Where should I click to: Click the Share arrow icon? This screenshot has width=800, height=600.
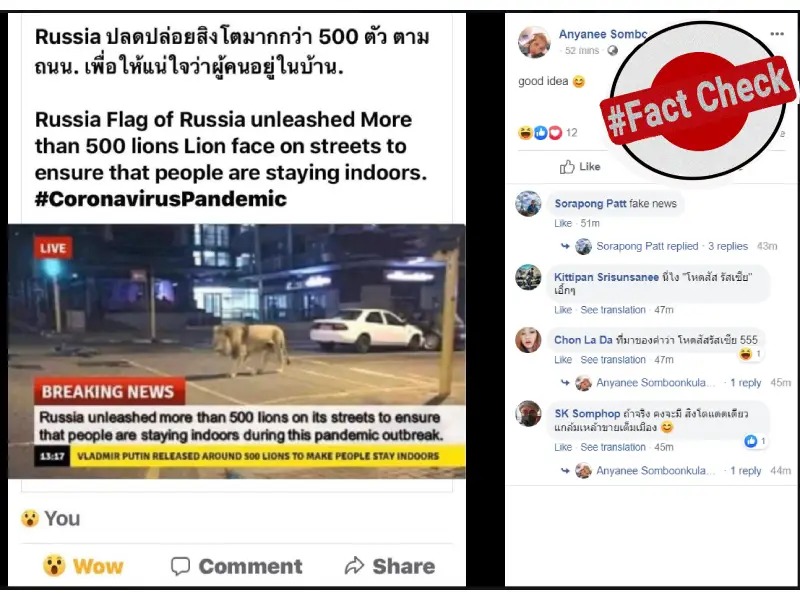click(x=354, y=565)
